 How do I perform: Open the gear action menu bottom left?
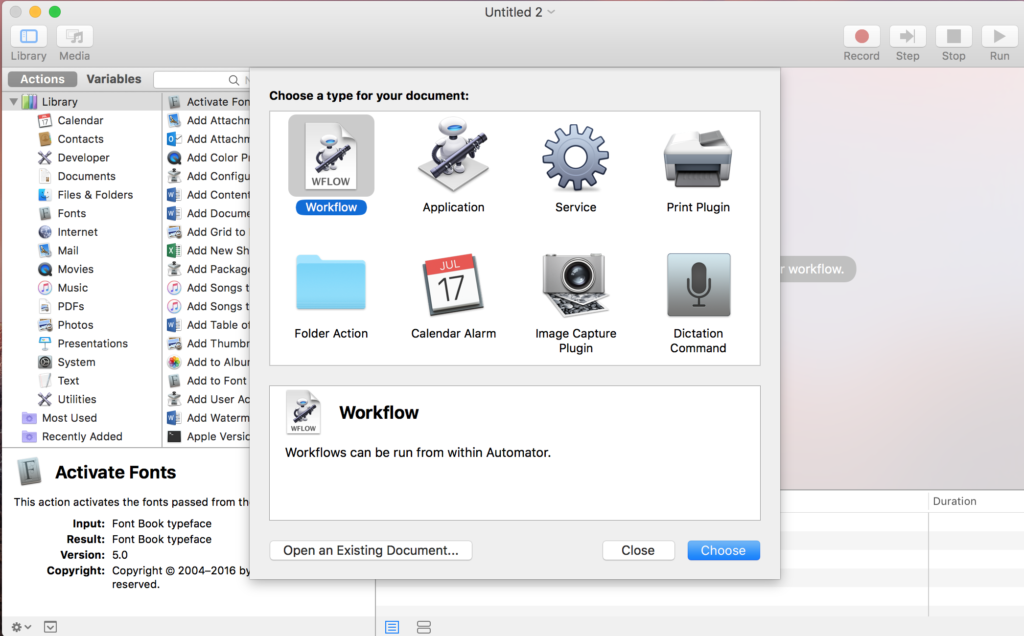tap(16, 627)
